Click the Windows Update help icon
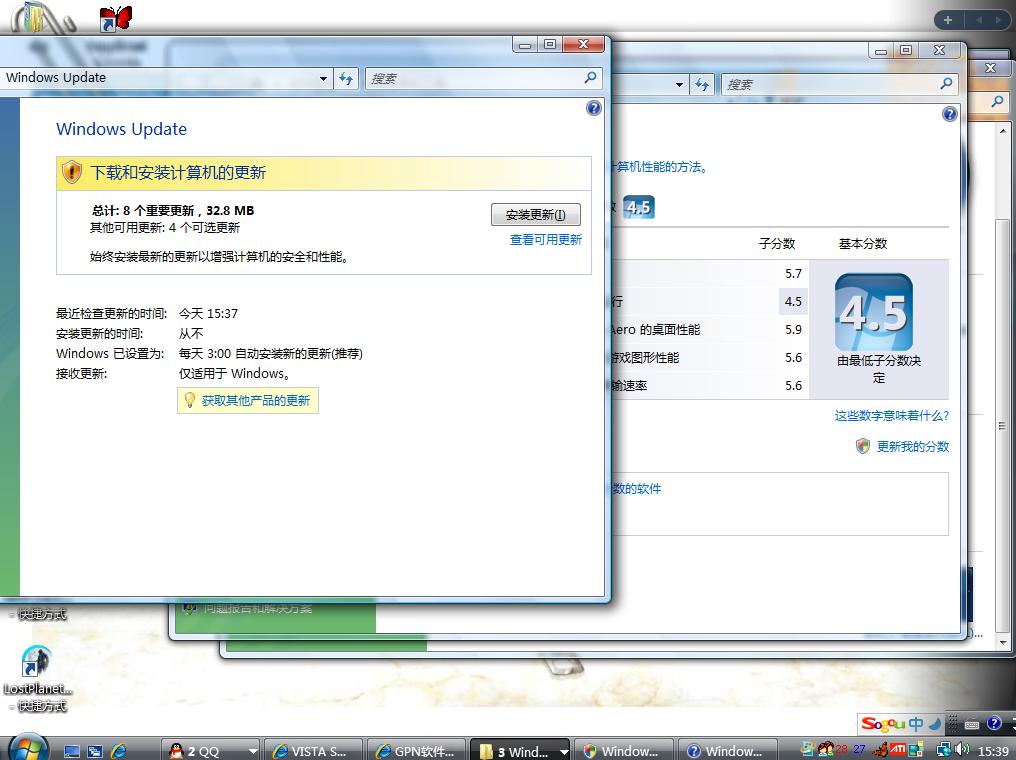This screenshot has height=760, width=1016. click(x=594, y=108)
